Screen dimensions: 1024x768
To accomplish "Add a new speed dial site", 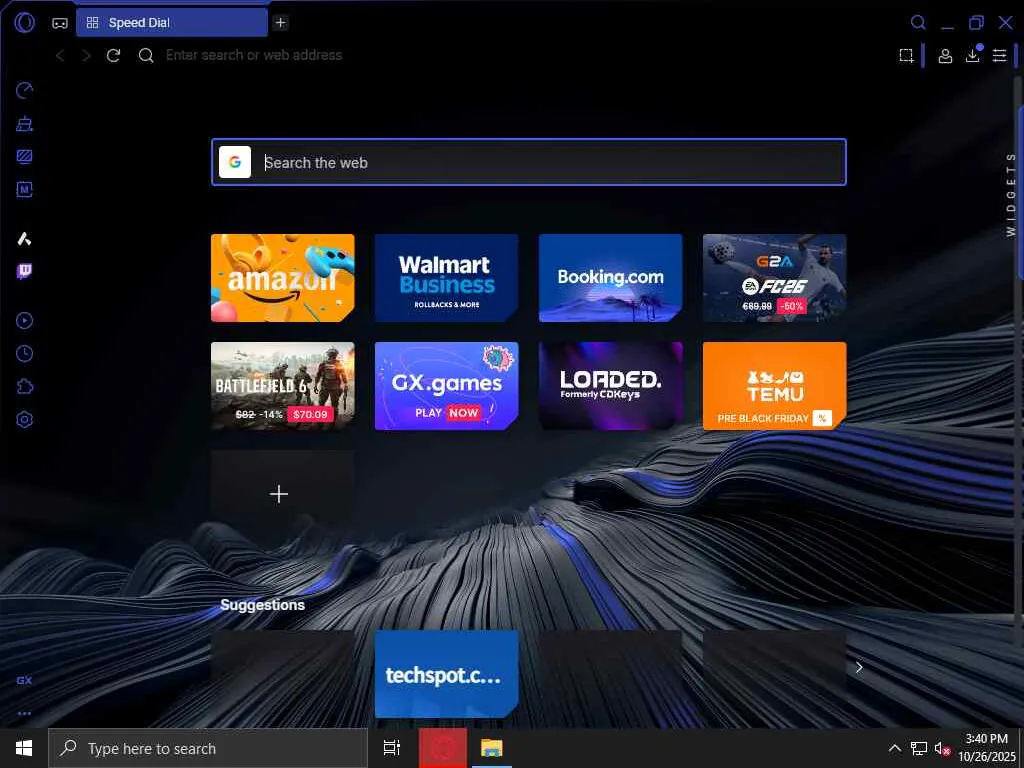I will [280, 494].
